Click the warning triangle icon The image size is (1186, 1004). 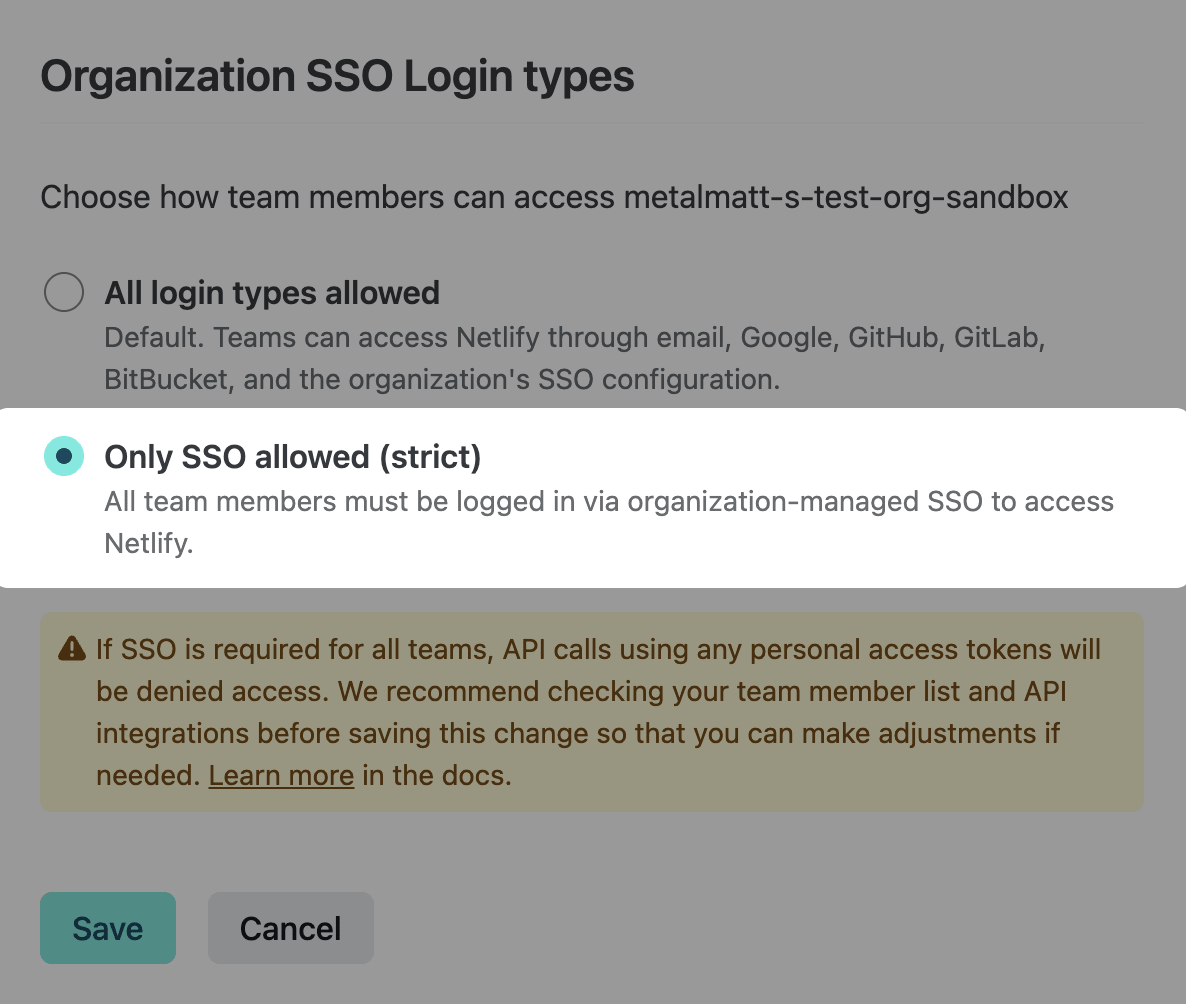point(72,649)
